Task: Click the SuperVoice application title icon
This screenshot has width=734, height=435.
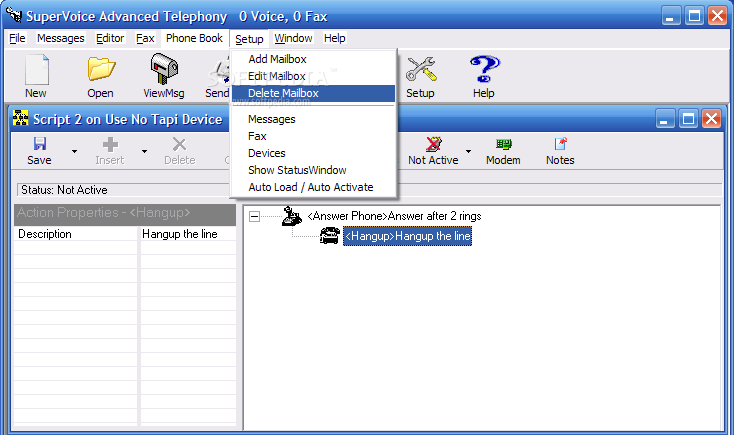Action: [x=14, y=15]
